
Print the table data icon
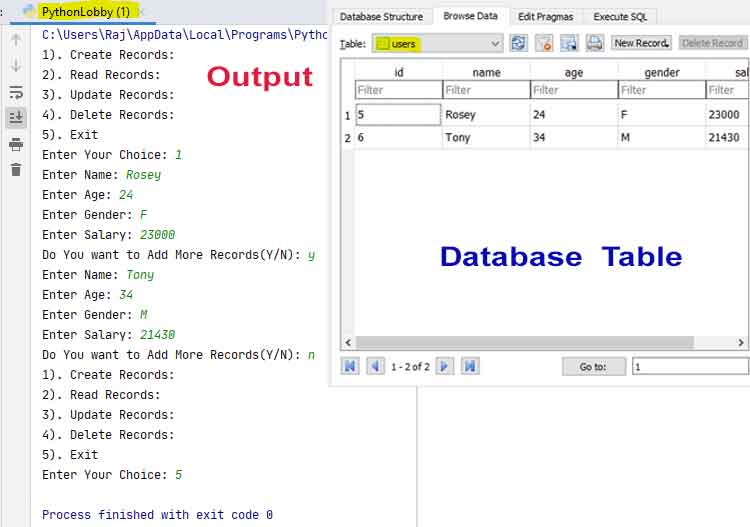click(595, 44)
